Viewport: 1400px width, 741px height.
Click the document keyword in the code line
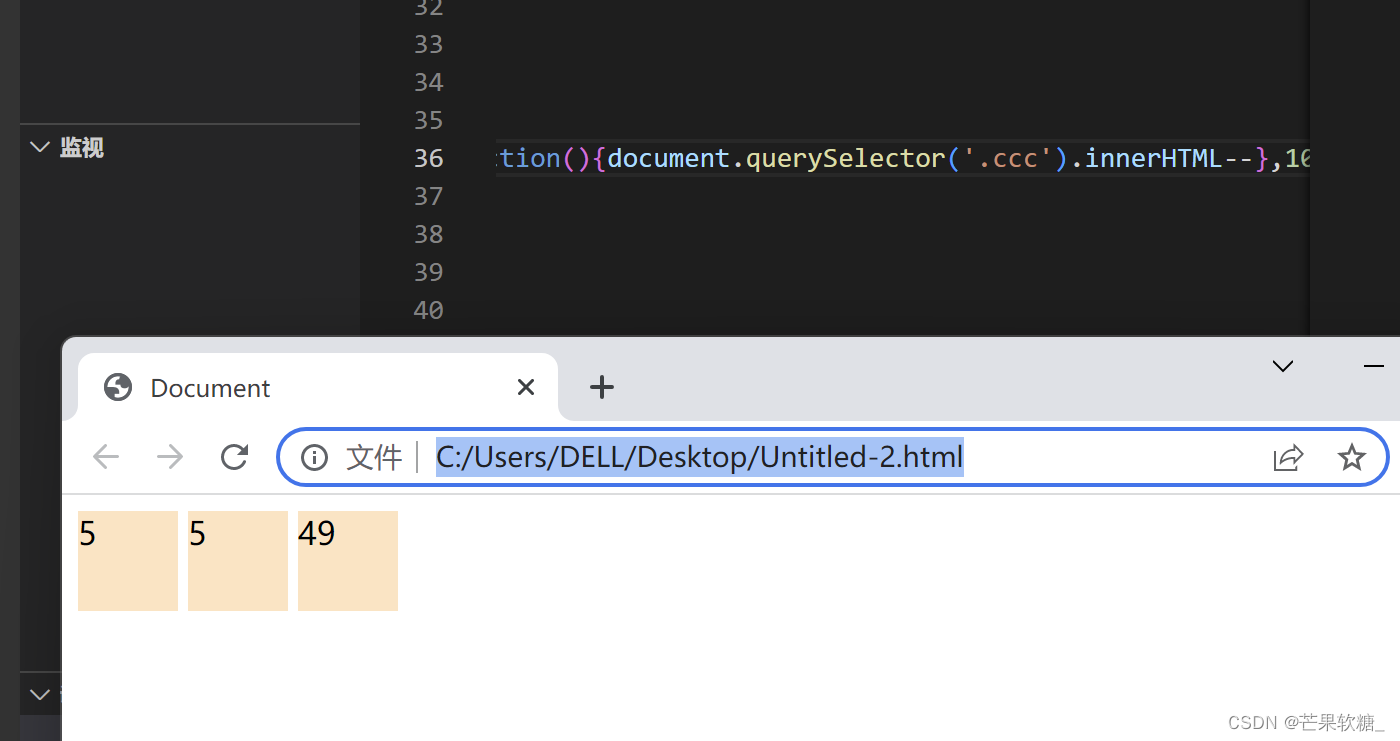click(x=669, y=158)
